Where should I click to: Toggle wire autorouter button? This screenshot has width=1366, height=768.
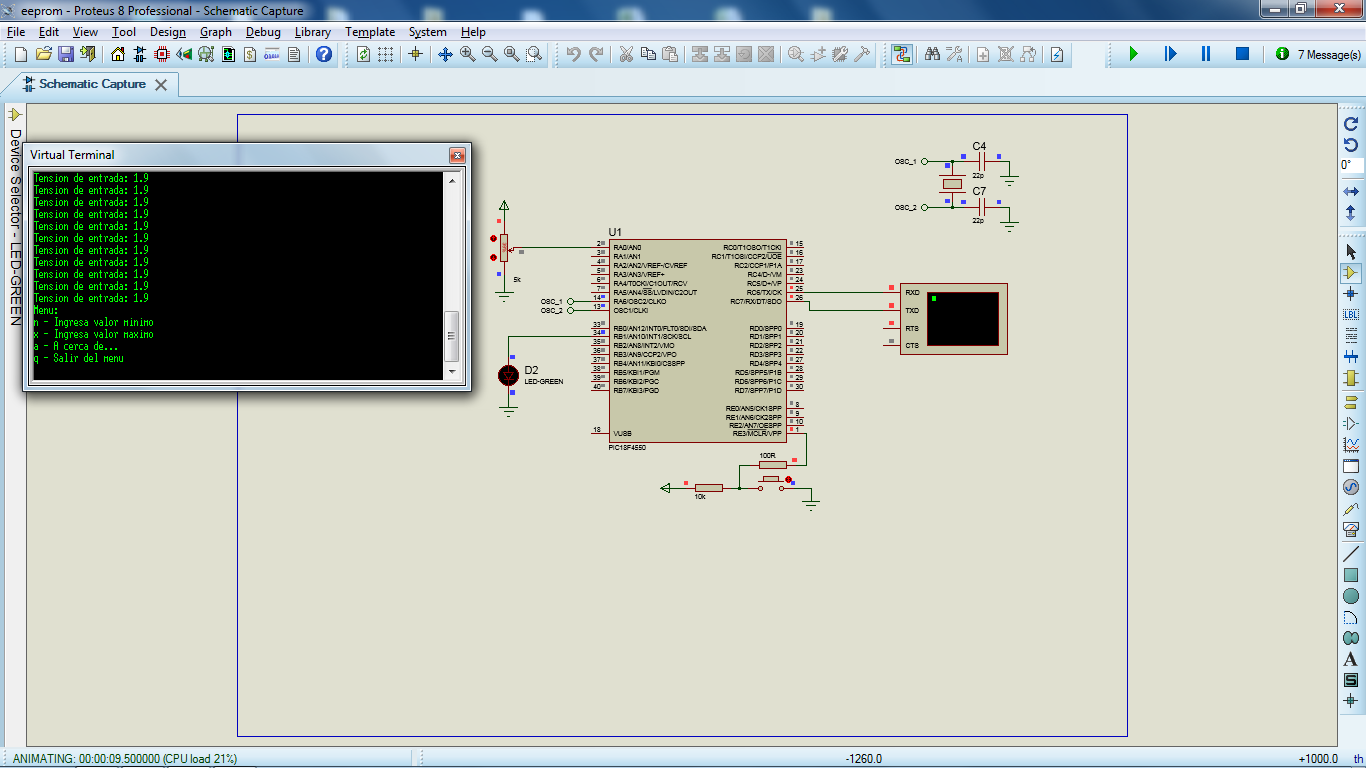tap(902, 54)
